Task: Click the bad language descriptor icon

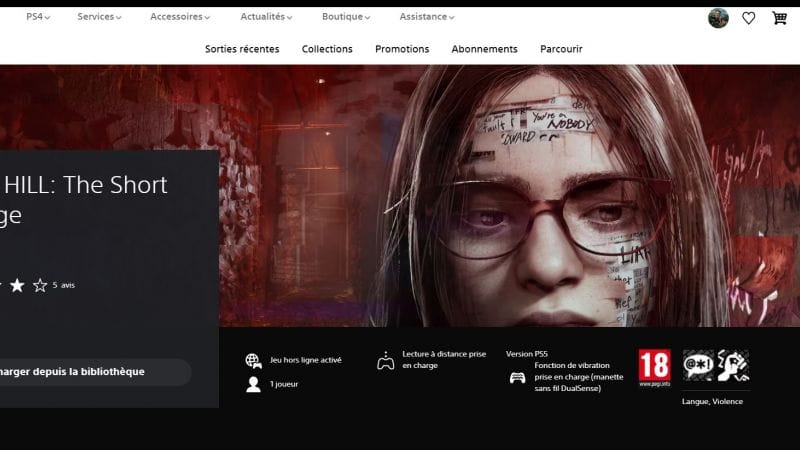Action: point(698,365)
